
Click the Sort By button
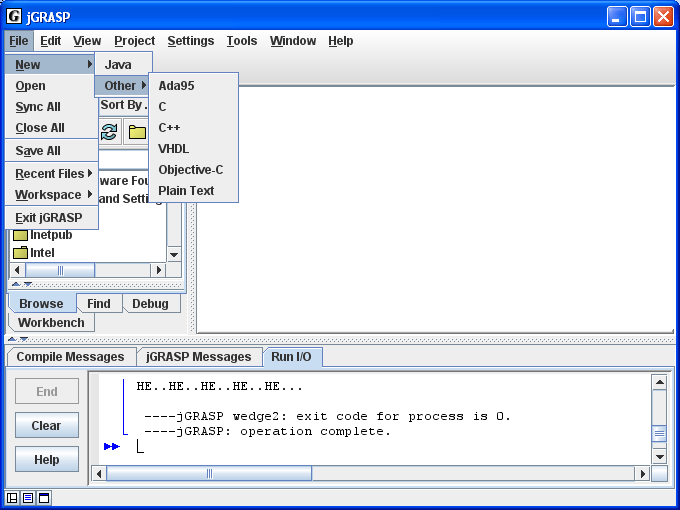[124, 105]
